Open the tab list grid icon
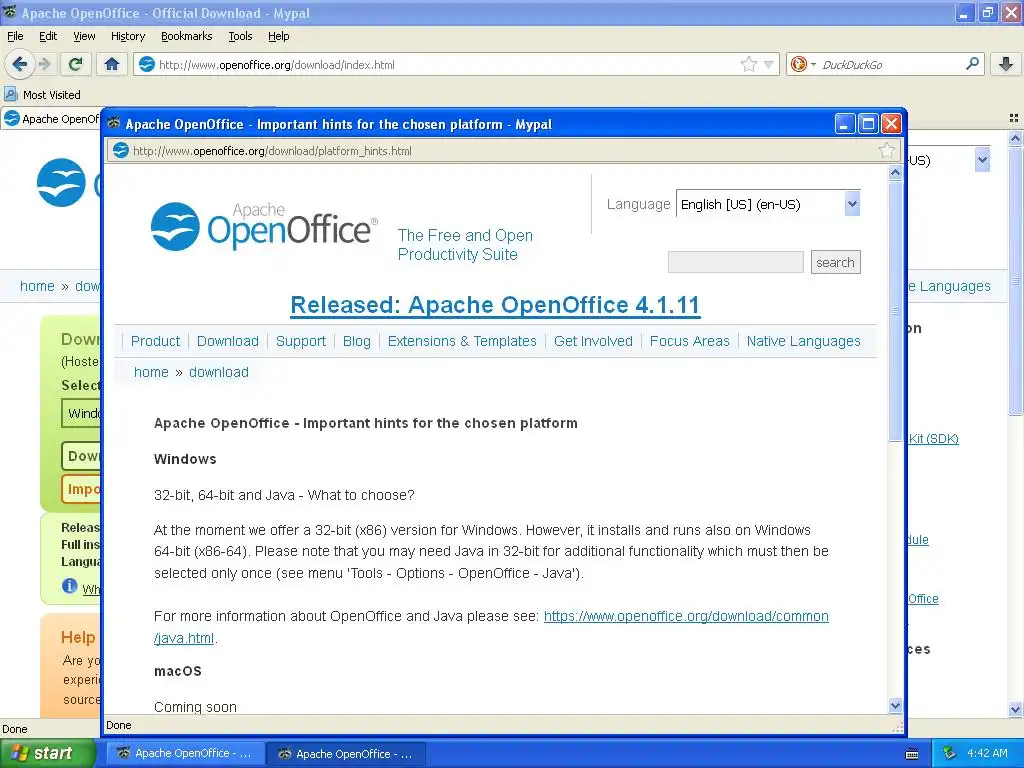Screen dimensions: 1024x768 pos(1014,118)
